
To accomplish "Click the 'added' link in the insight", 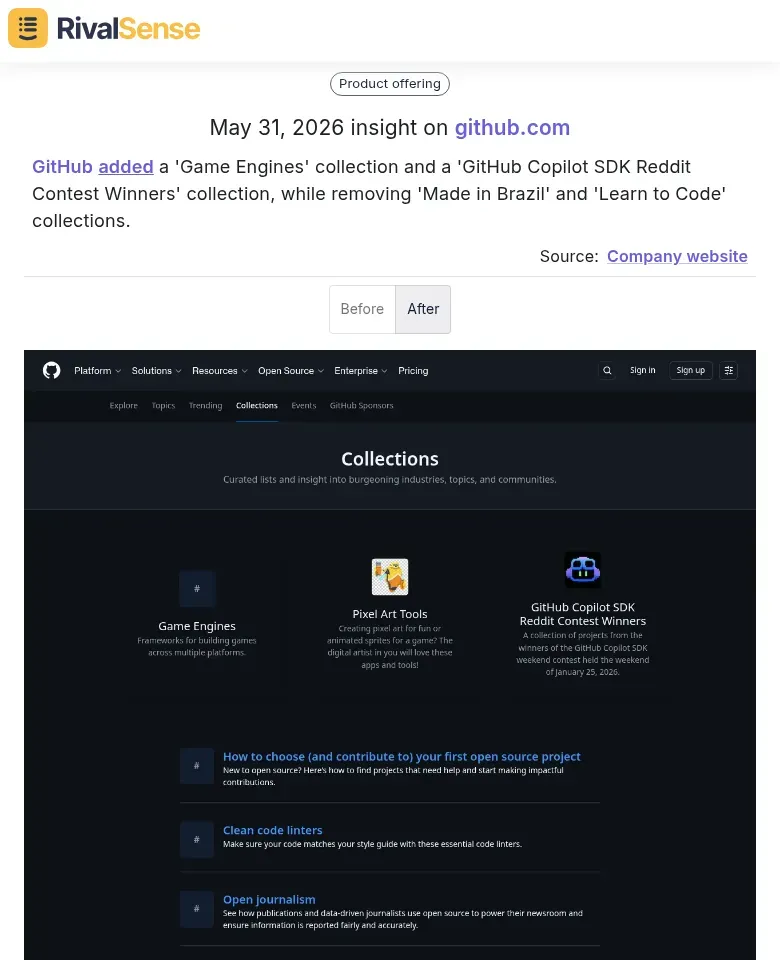I will click(126, 167).
